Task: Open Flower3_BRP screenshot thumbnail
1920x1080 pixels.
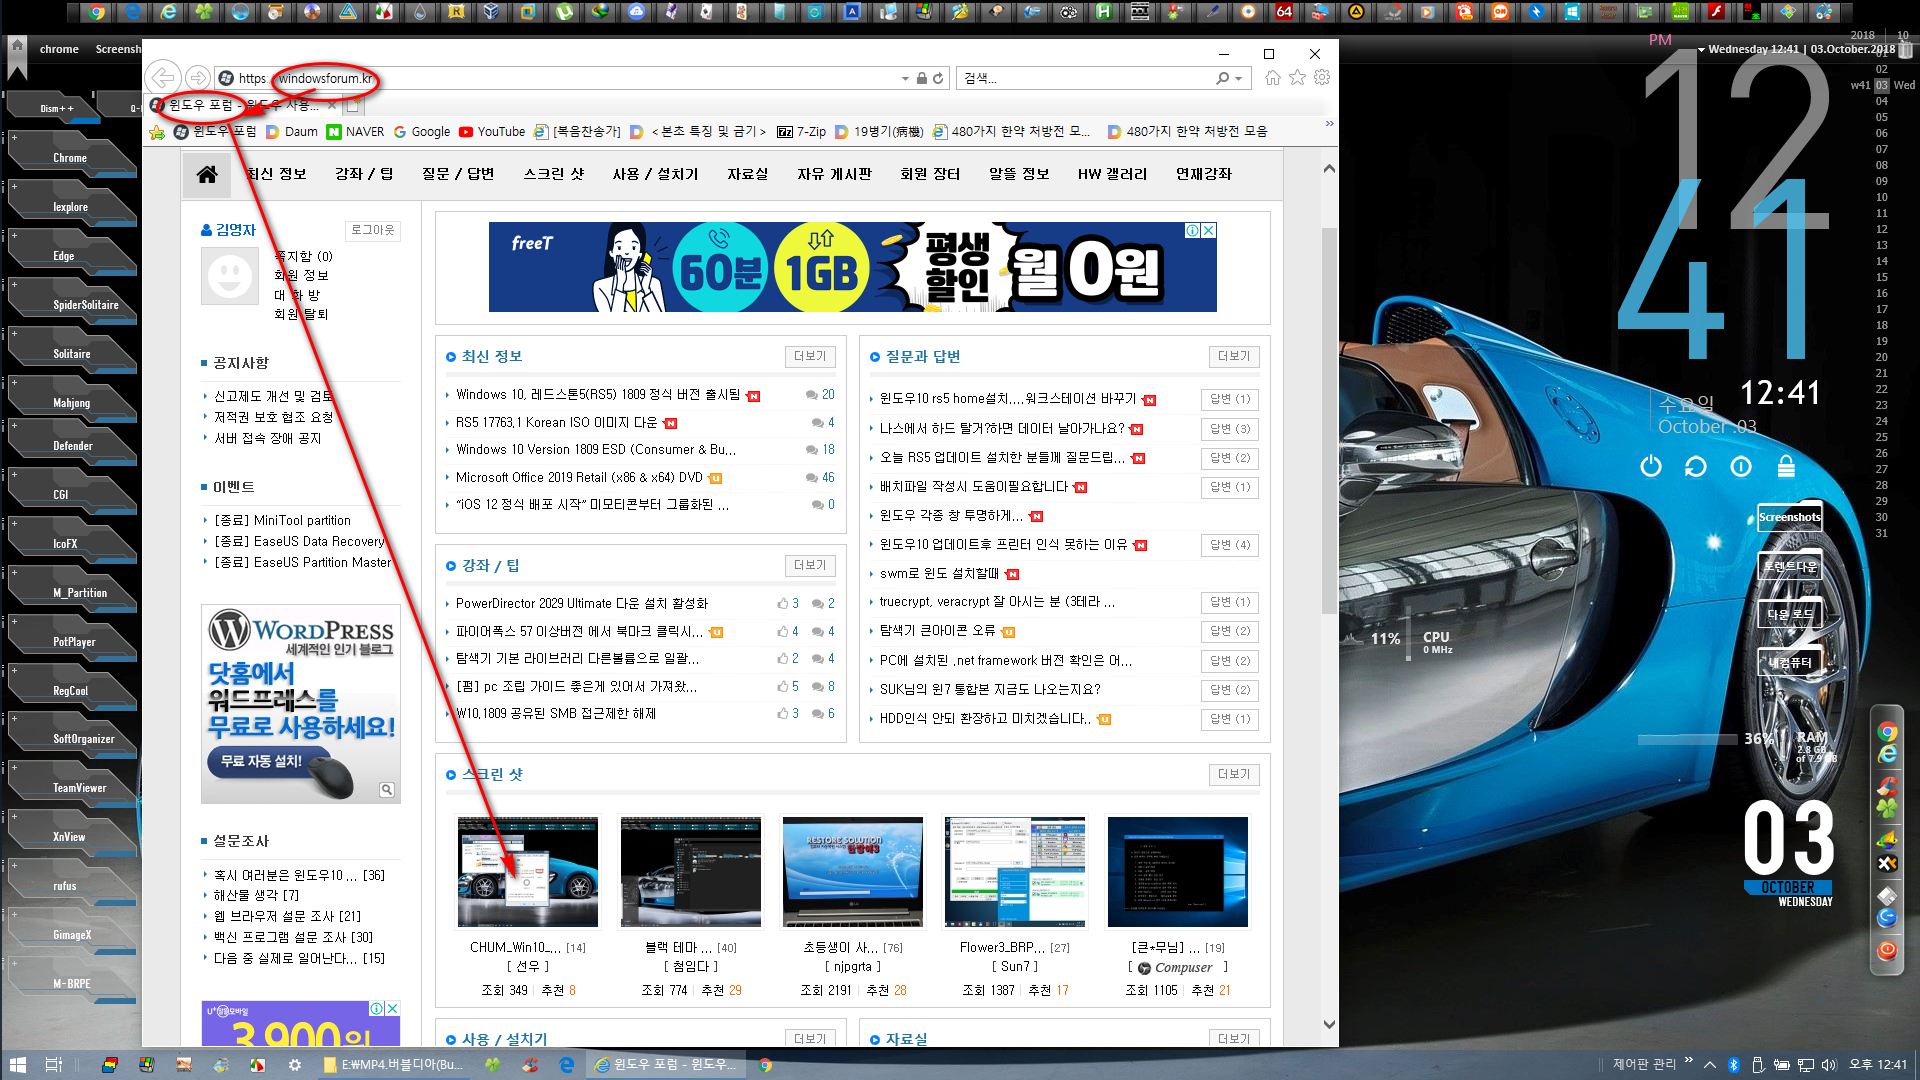Action: click(x=1014, y=872)
